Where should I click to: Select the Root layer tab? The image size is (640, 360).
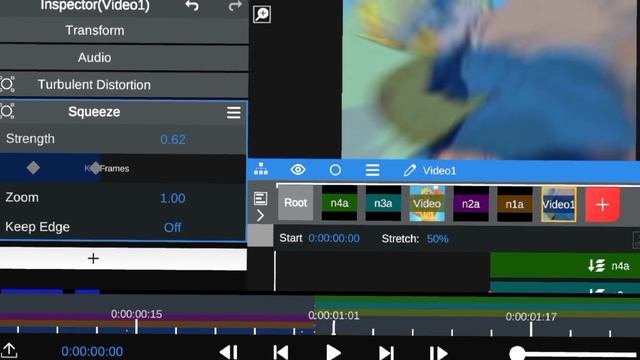tap(296, 203)
